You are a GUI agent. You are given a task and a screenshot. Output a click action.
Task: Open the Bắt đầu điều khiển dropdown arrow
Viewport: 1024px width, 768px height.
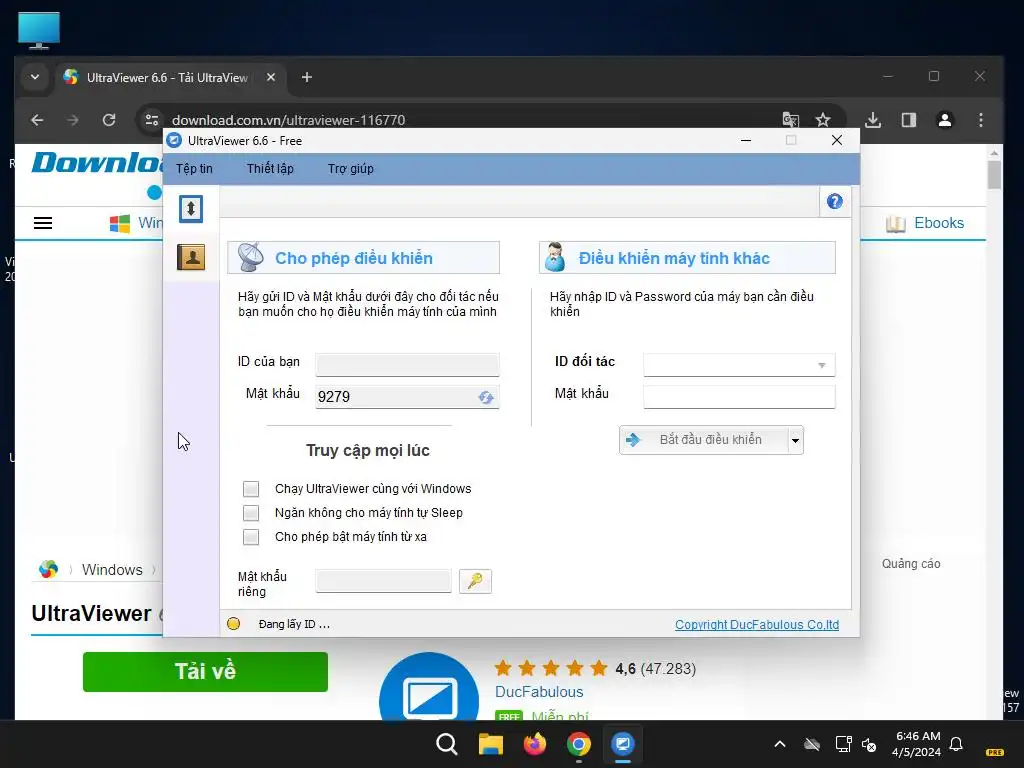[x=795, y=440]
